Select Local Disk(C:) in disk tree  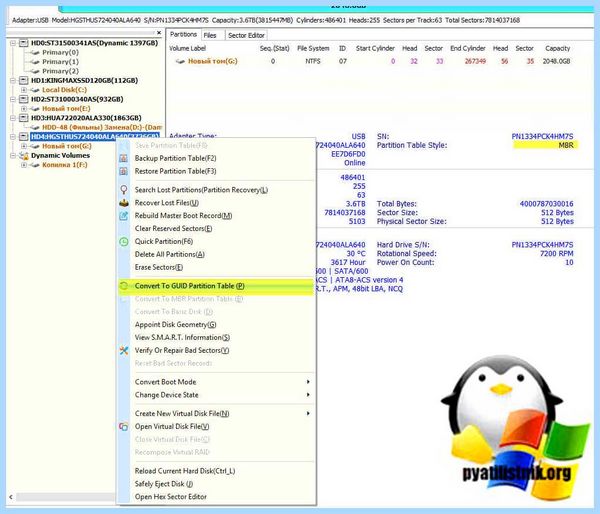(x=65, y=90)
